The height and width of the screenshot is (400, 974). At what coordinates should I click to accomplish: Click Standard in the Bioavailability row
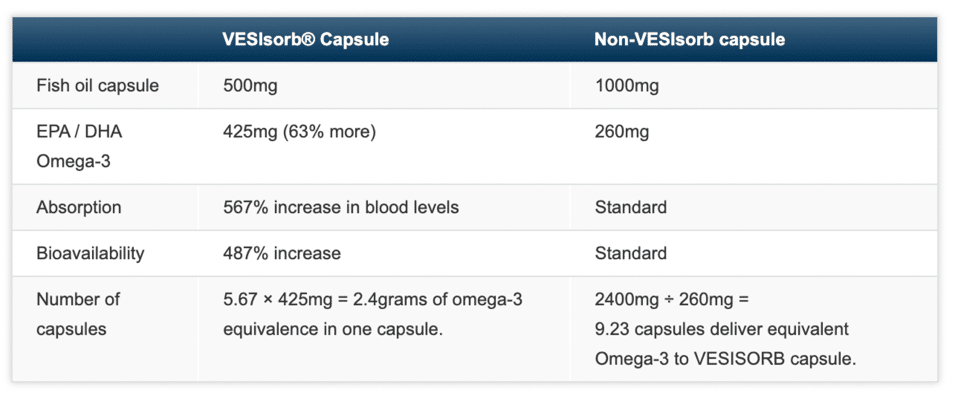(630, 253)
